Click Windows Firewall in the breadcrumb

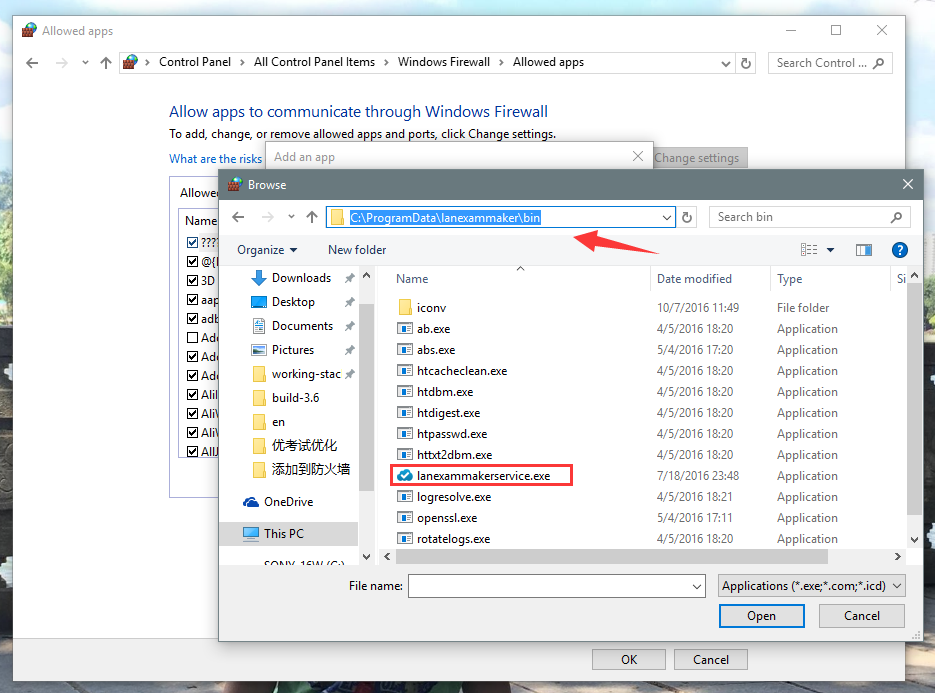tap(444, 62)
